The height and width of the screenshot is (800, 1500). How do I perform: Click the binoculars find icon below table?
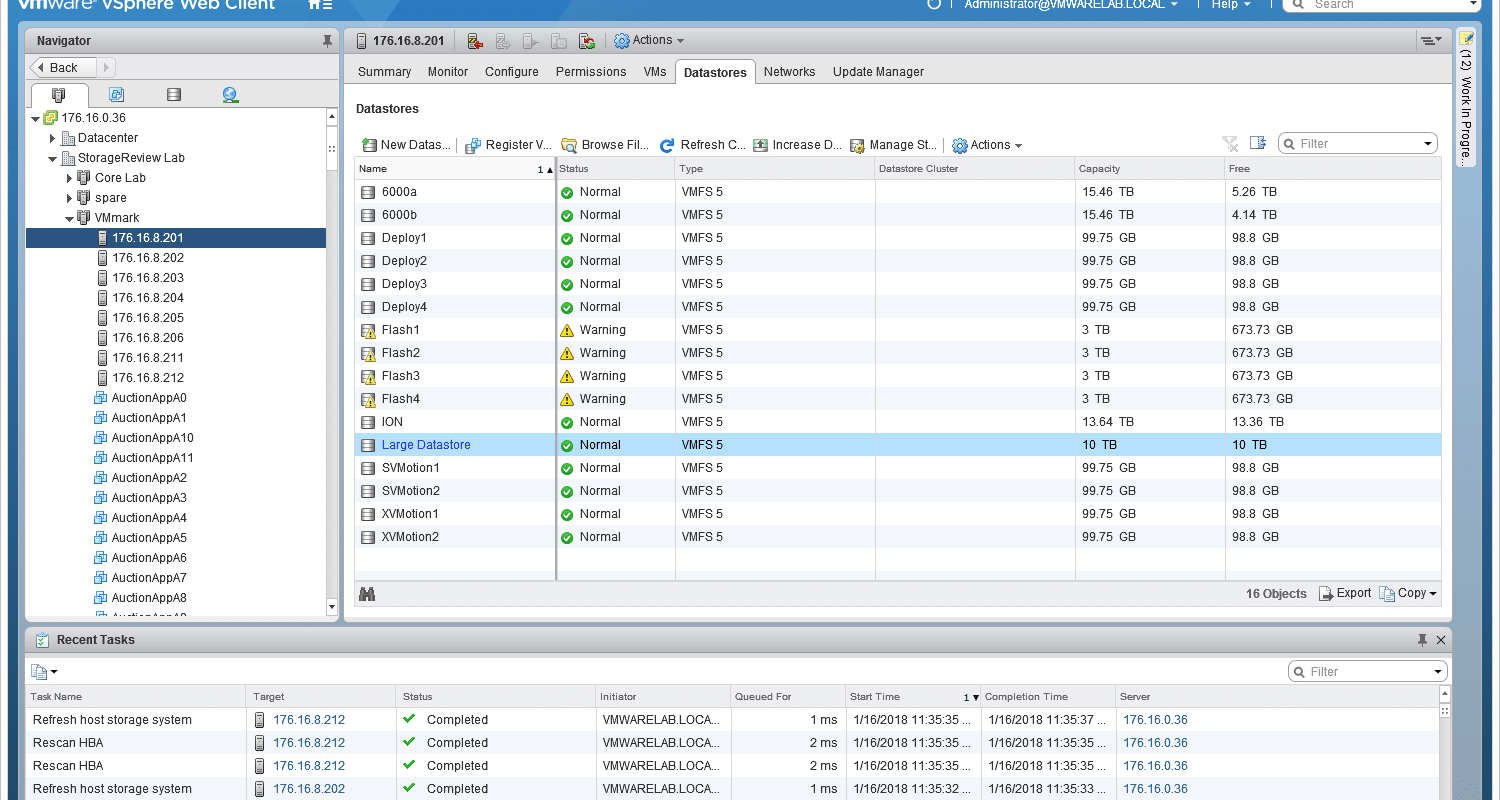[367, 594]
